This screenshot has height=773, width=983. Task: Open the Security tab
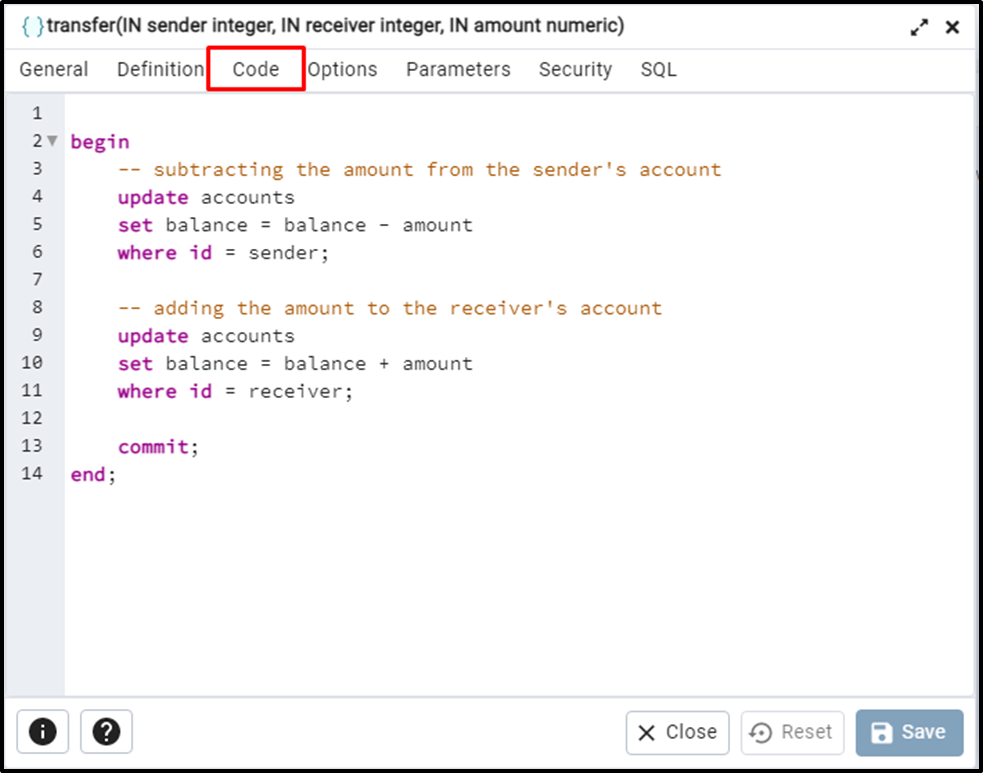tap(575, 69)
